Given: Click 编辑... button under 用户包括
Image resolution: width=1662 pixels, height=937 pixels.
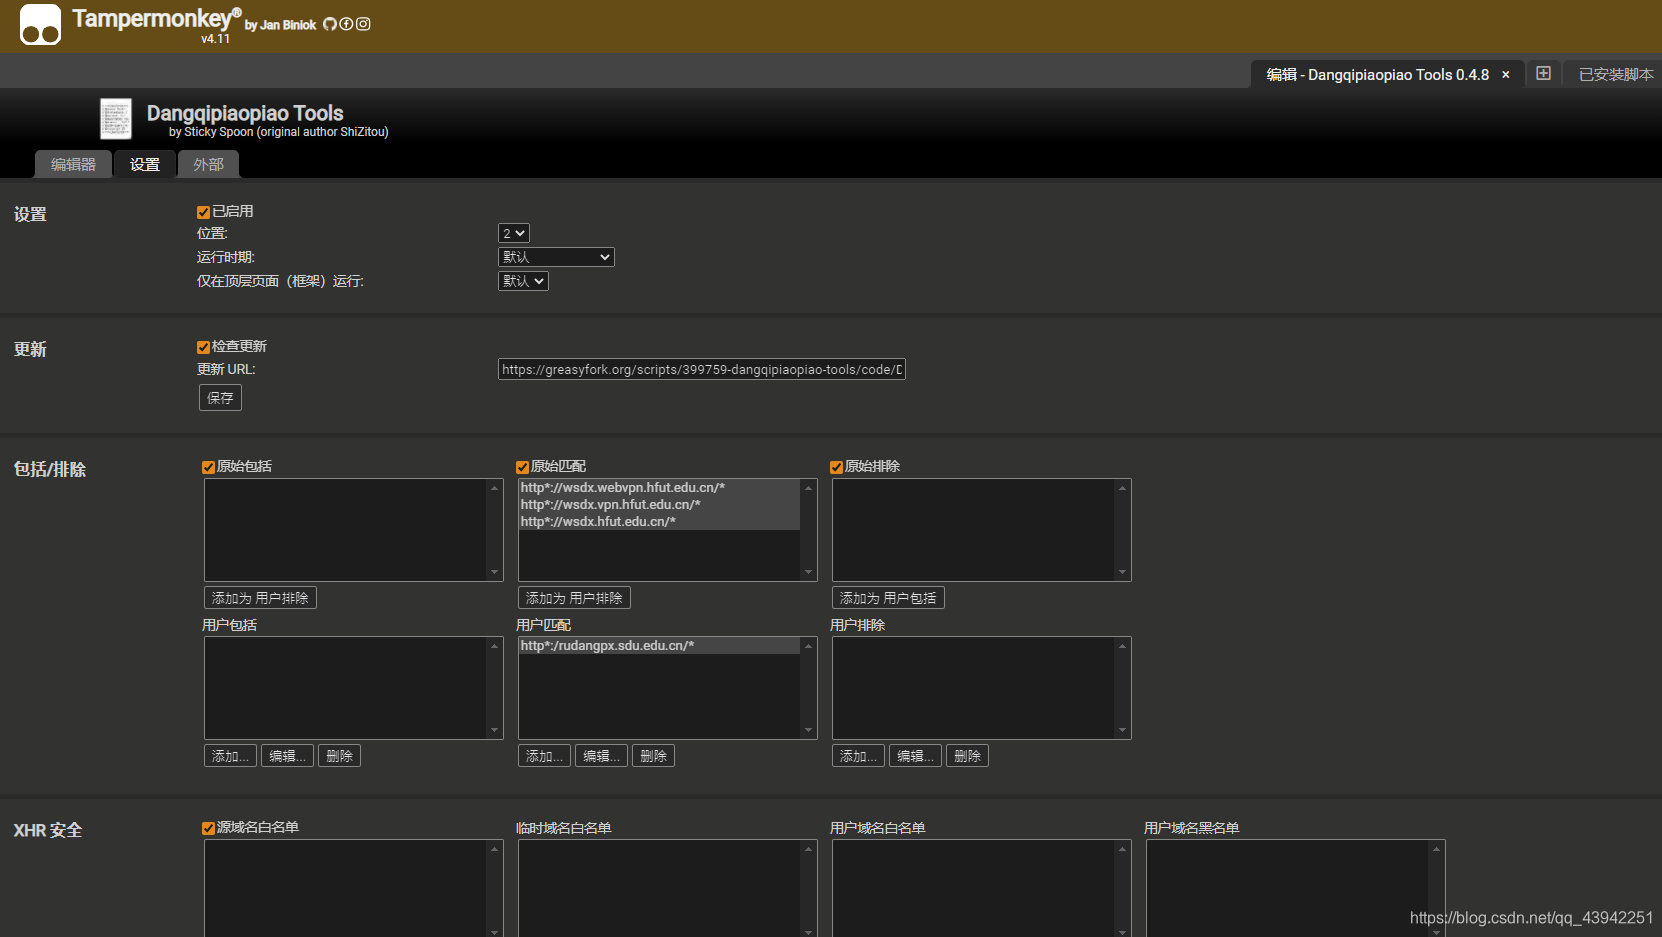Looking at the screenshot, I should (287, 756).
